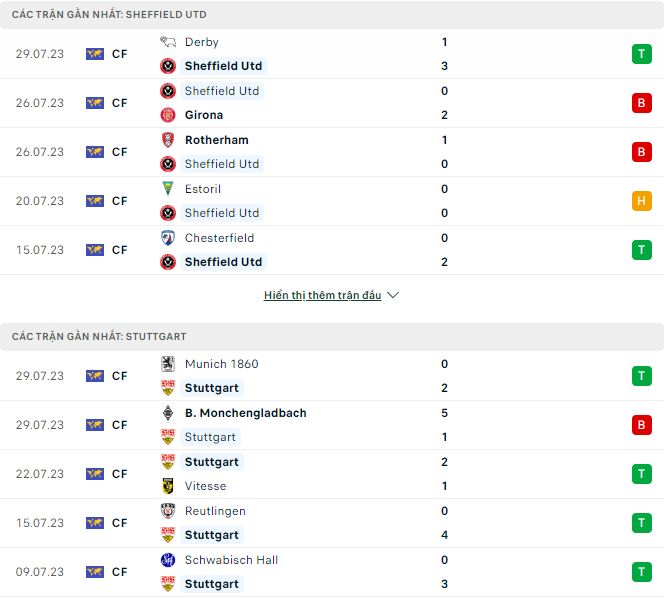Click the Rotherham club crest icon
The image size is (668, 599).
(x=168, y=140)
